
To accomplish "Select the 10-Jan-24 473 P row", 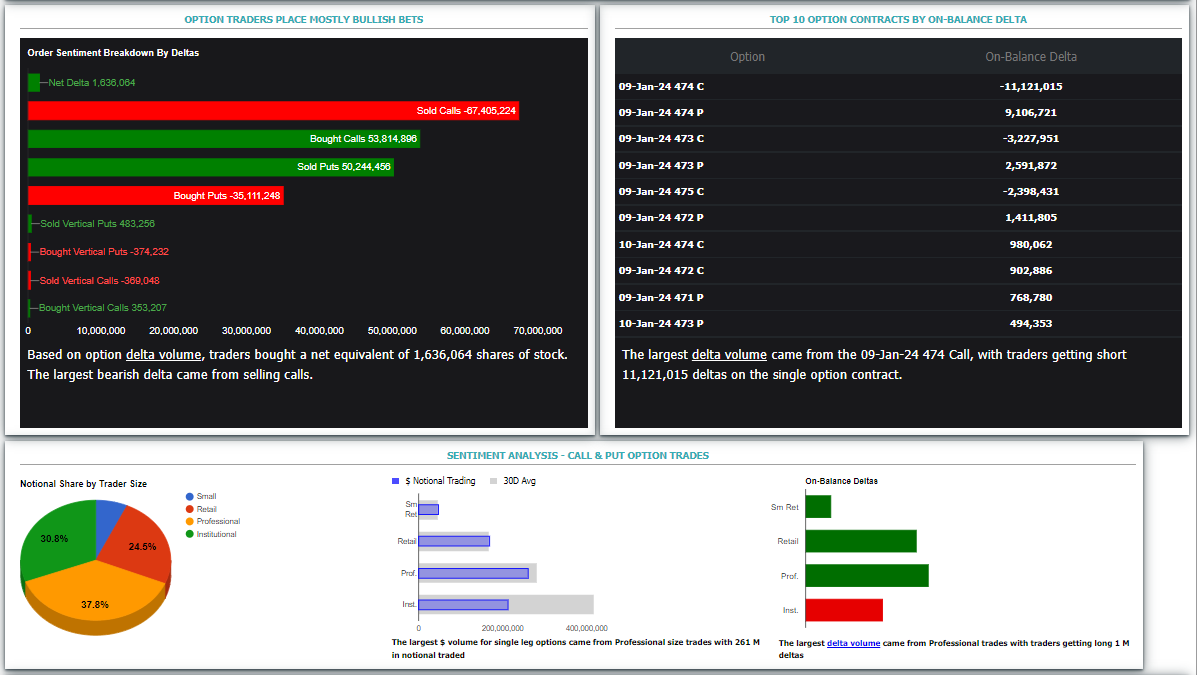I will [x=898, y=324].
